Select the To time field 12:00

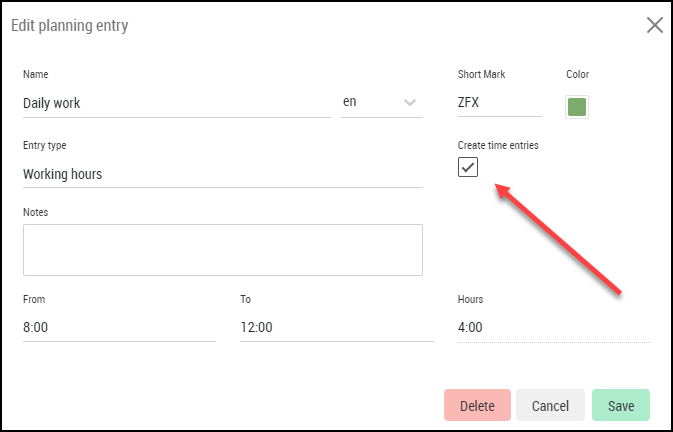pos(337,328)
